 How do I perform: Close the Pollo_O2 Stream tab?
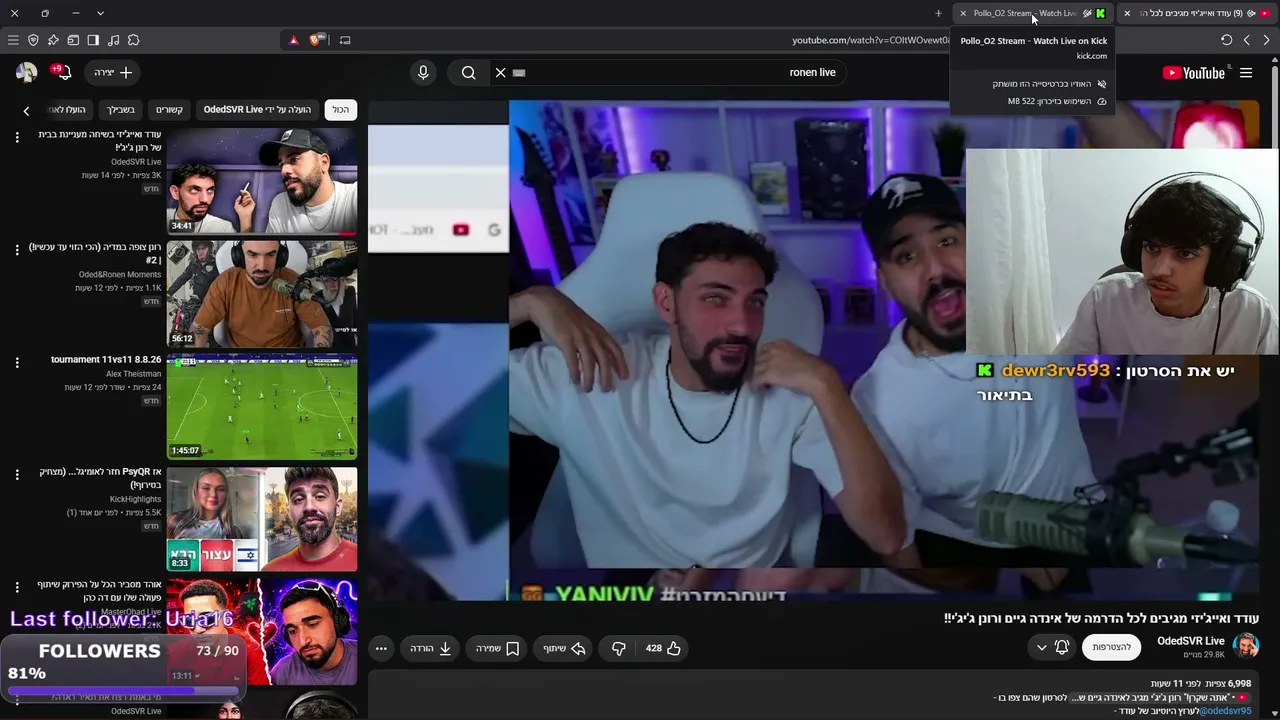(963, 13)
